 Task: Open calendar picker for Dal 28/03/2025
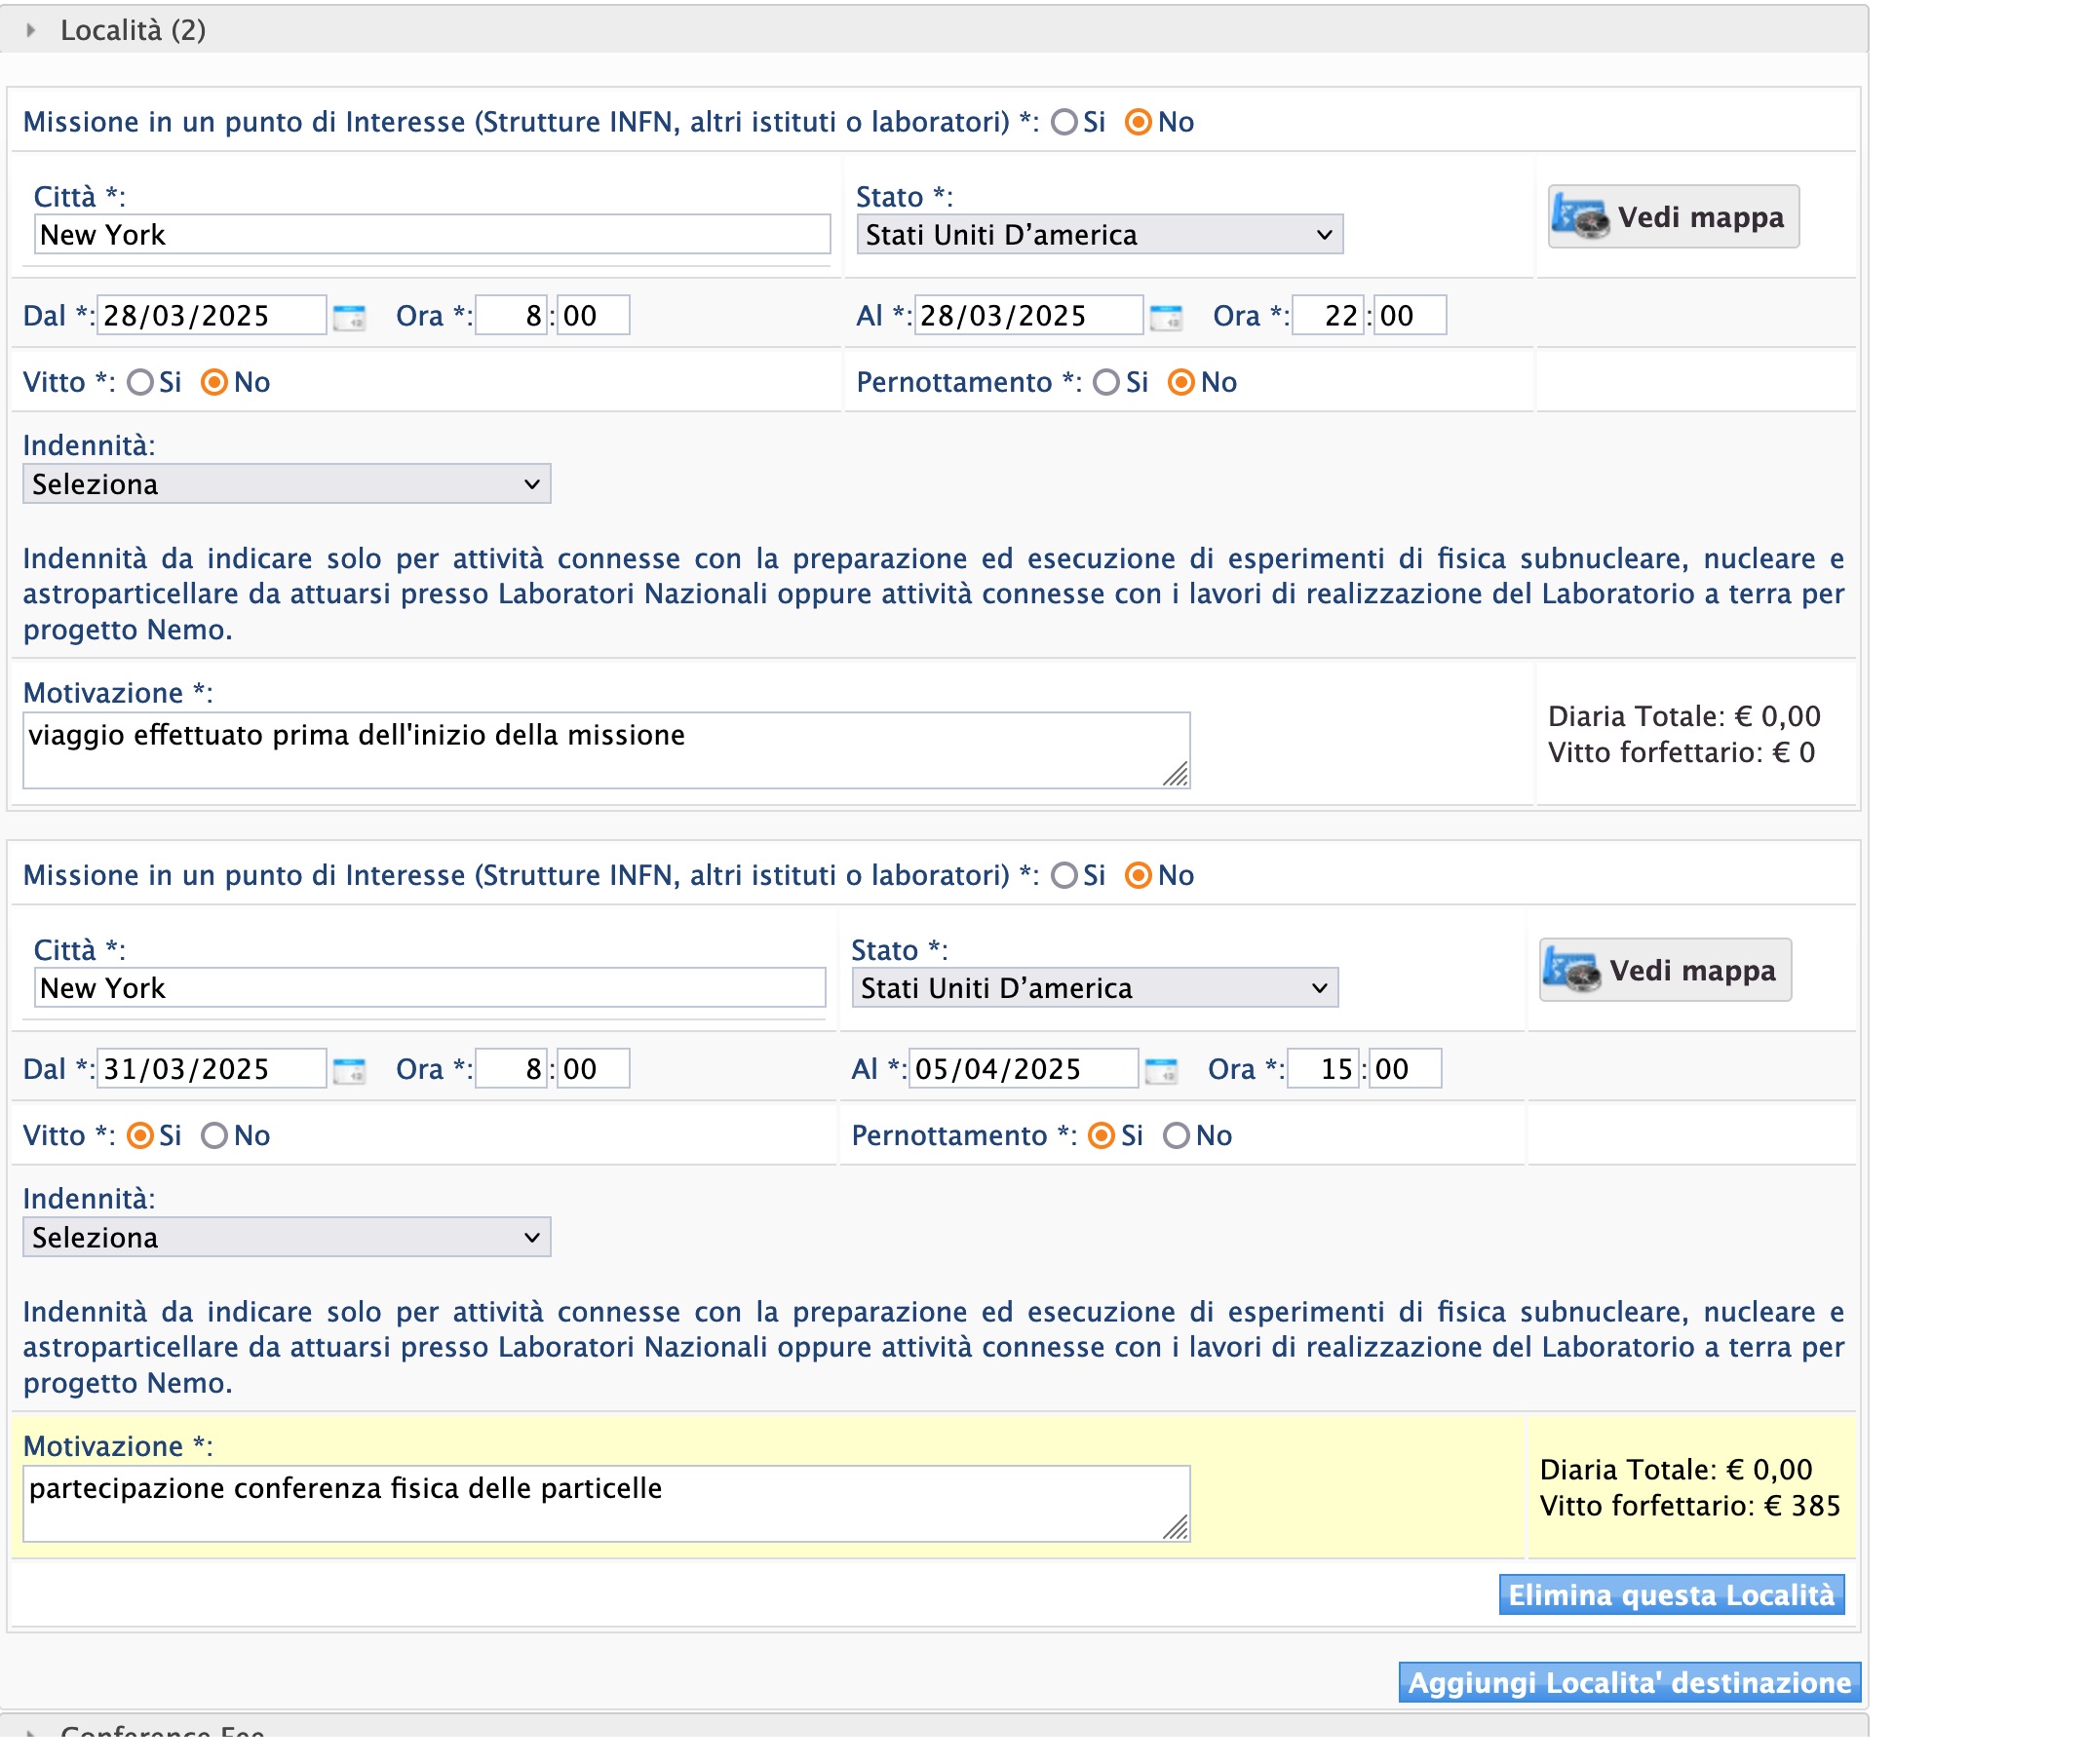[x=349, y=319]
